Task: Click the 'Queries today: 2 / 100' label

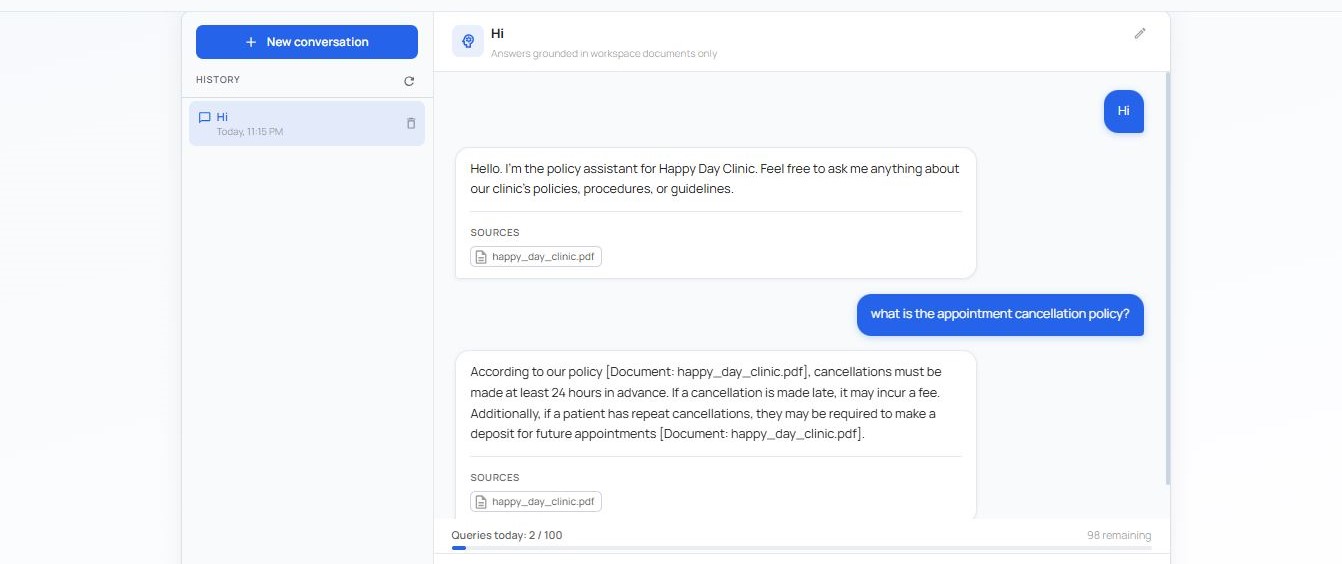Action: [x=507, y=536]
